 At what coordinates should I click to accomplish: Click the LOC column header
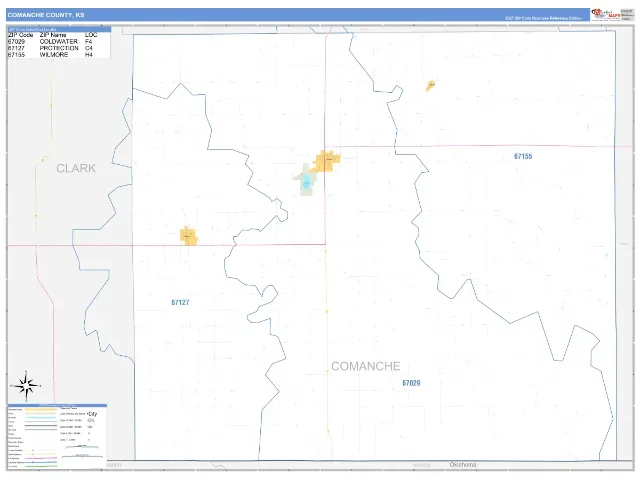pos(91,35)
